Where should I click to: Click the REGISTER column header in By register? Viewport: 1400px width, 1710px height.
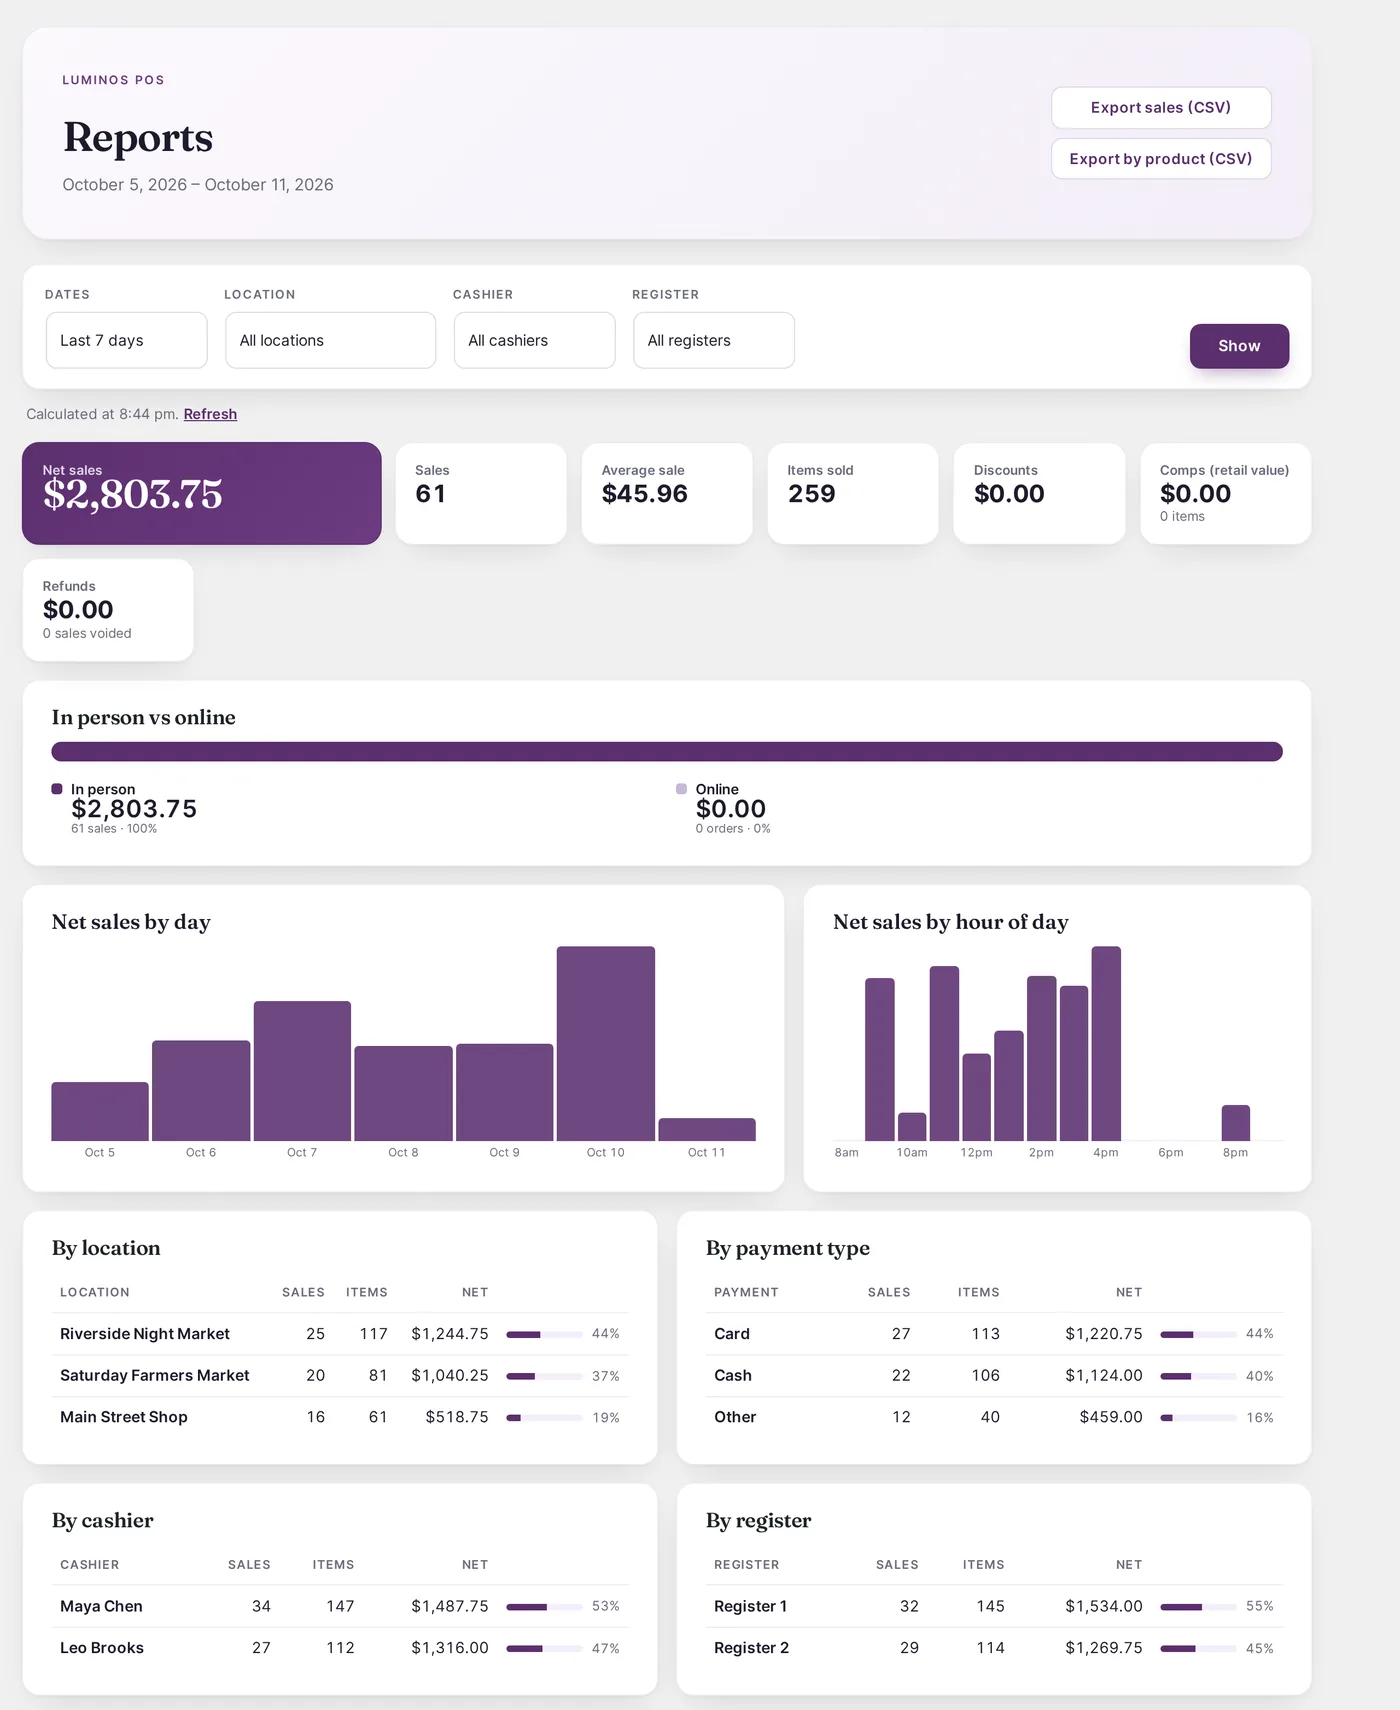[x=747, y=1565]
